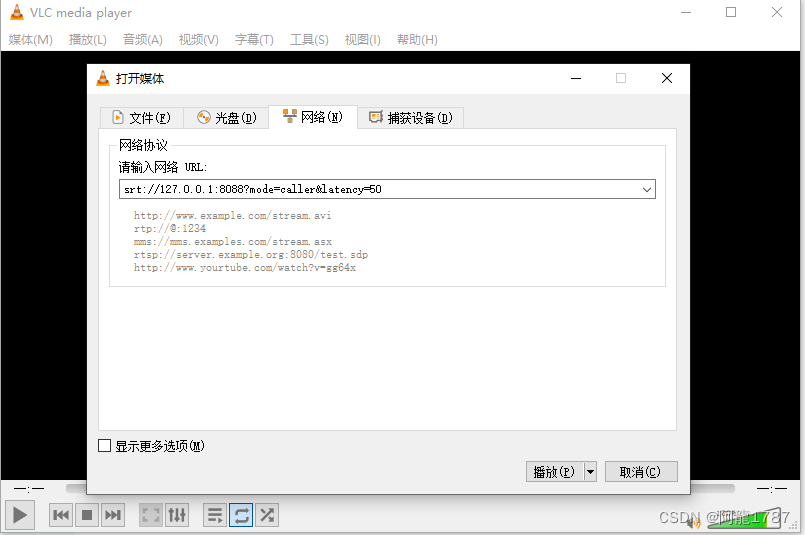The height and width of the screenshot is (535, 805).
Task: Open the 视图(I) menu
Action: pos(362,40)
